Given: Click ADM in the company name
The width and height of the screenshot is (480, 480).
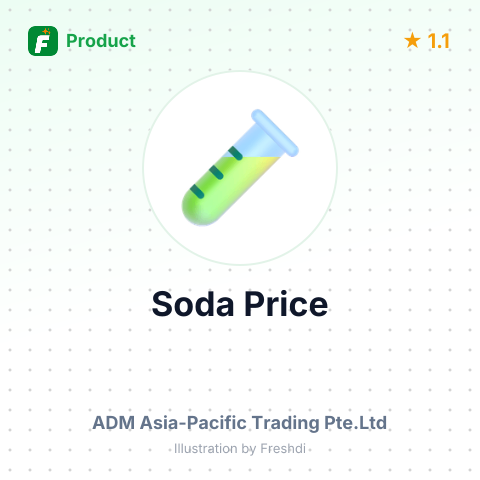Looking at the screenshot, I should (x=114, y=423).
